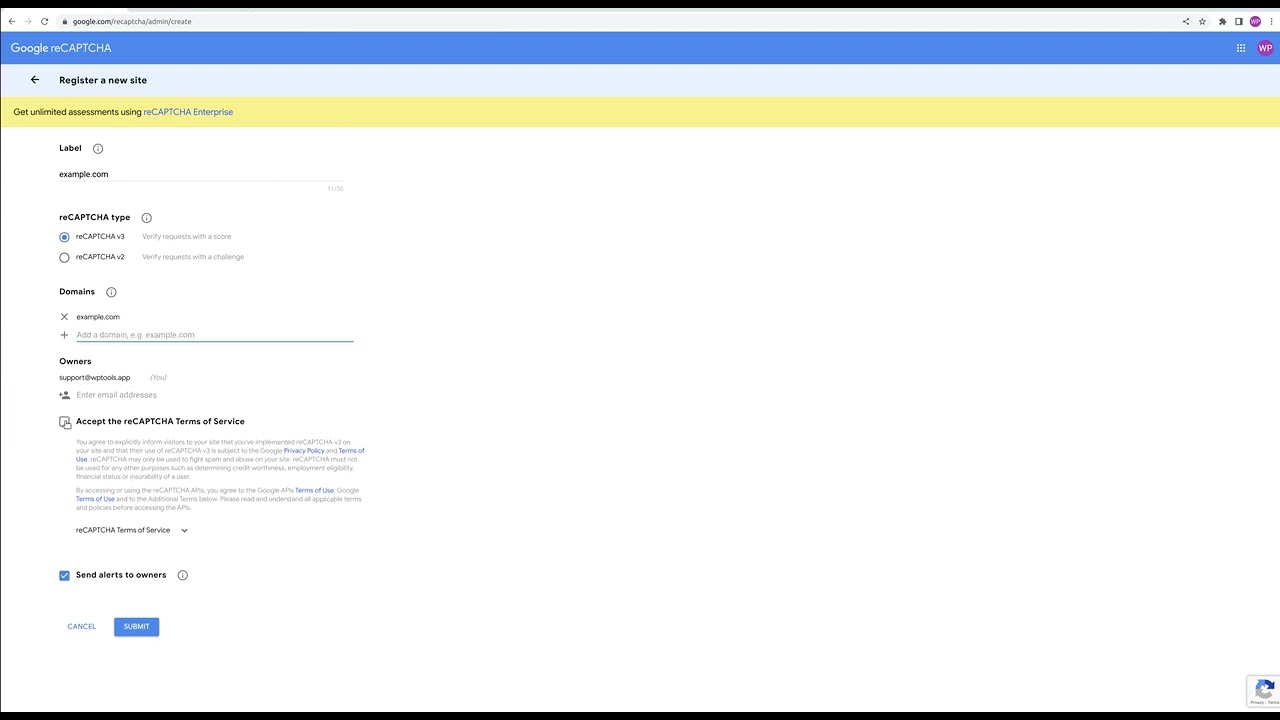This screenshot has height=720, width=1280.
Task: Open the Google account WP avatar
Action: tap(1265, 48)
